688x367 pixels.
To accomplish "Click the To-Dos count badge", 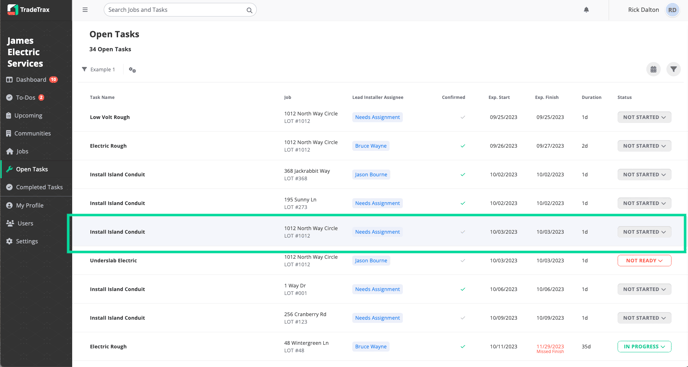I will 41,97.
